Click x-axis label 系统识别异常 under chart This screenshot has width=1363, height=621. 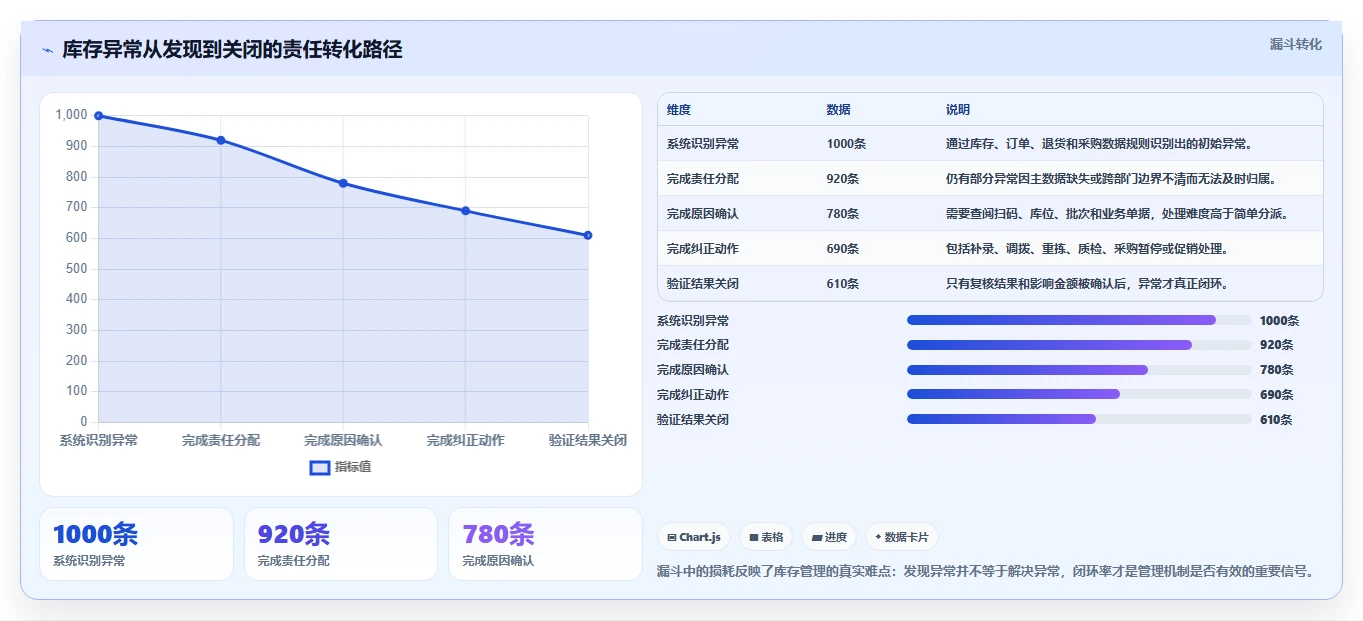point(98,440)
